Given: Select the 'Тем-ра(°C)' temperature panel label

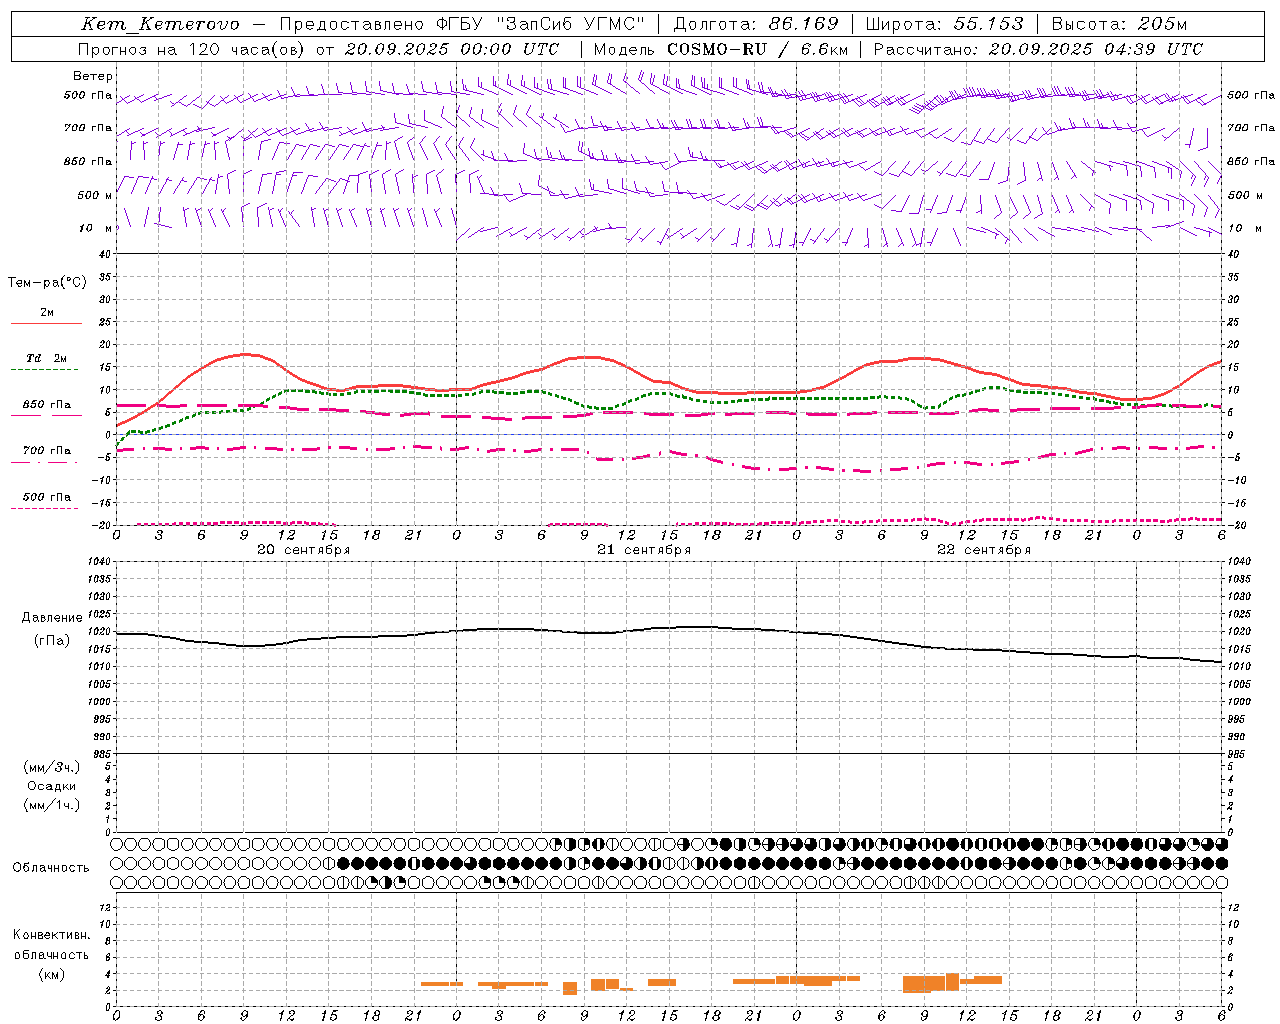Looking at the screenshot, I should [47, 283].
